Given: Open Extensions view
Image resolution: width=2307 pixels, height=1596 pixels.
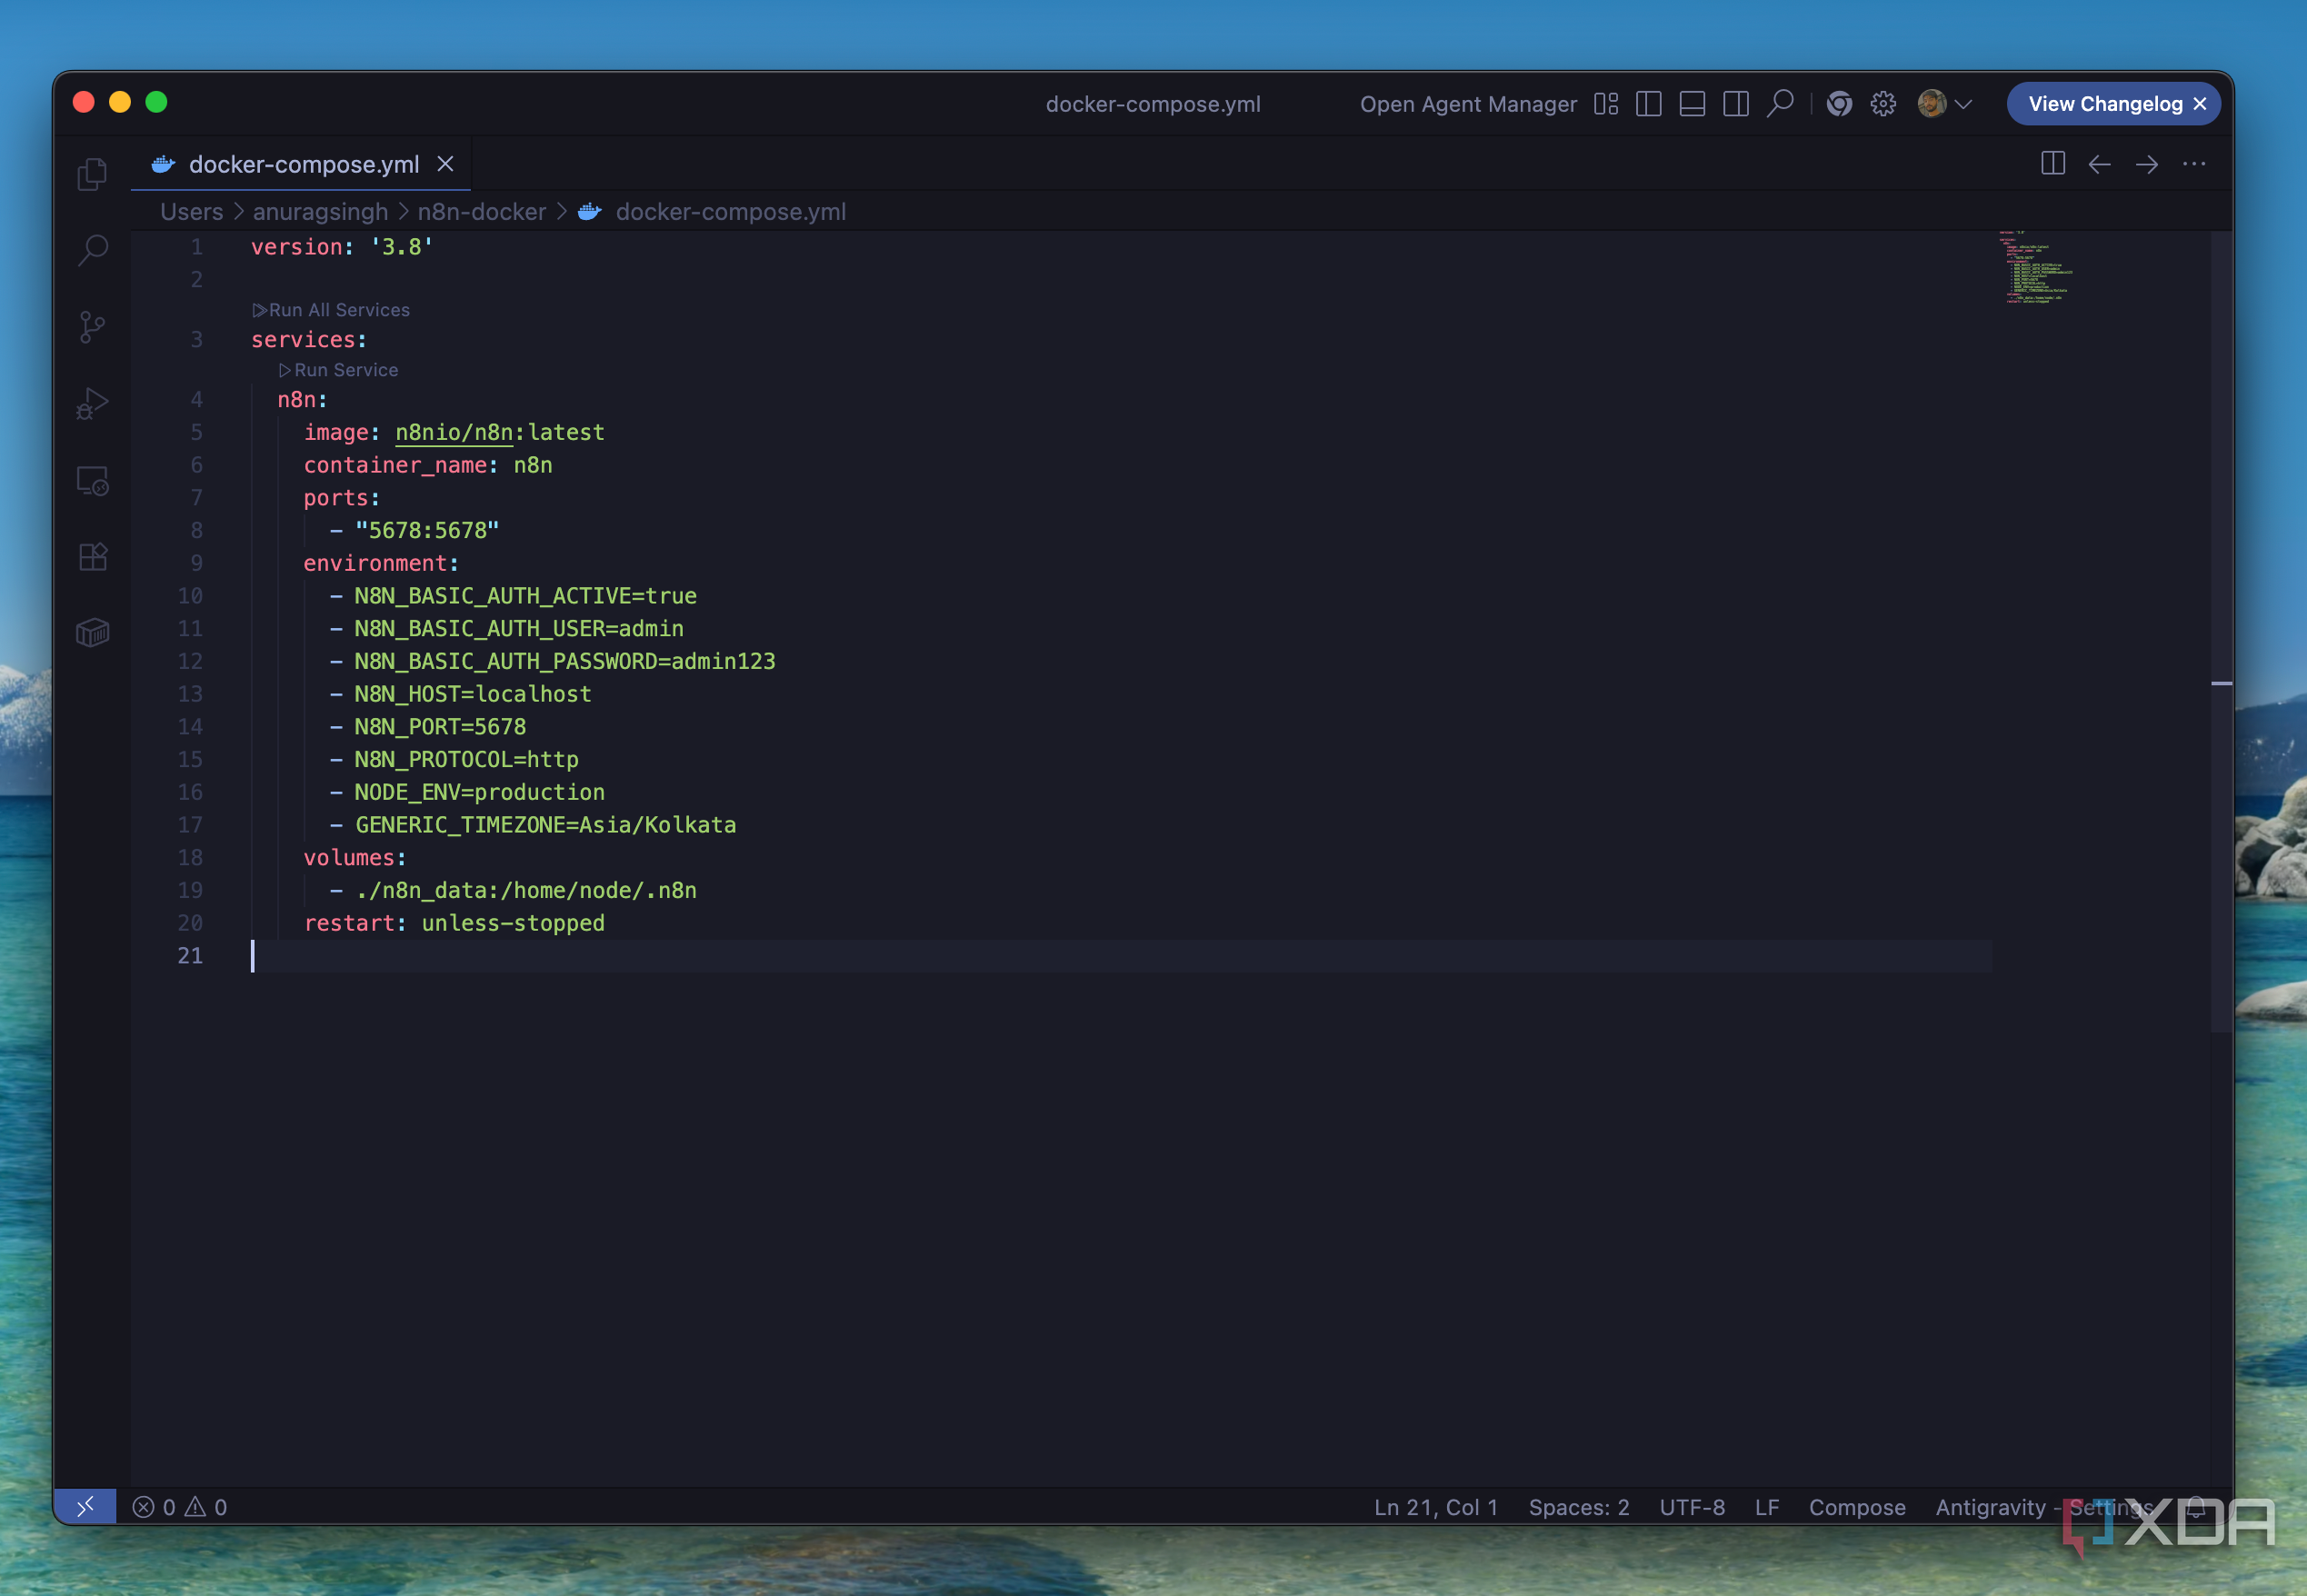Looking at the screenshot, I should (92, 557).
